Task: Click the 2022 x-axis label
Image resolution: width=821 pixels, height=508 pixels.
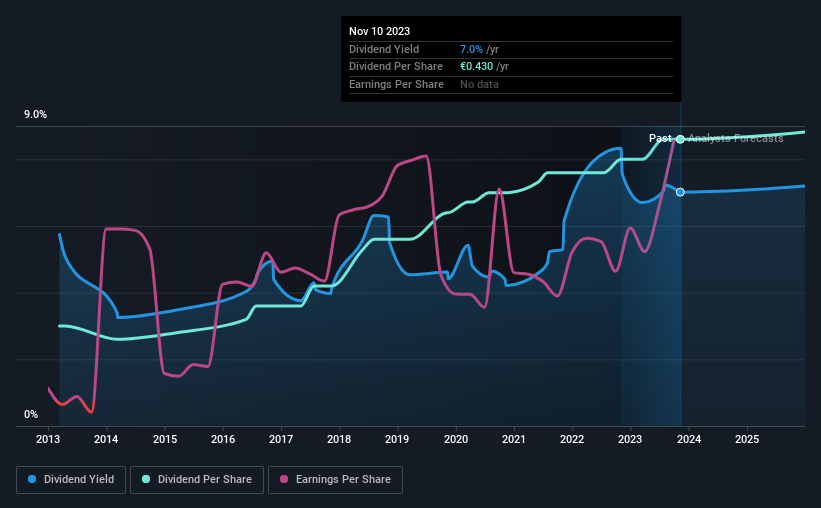Action: (572, 439)
